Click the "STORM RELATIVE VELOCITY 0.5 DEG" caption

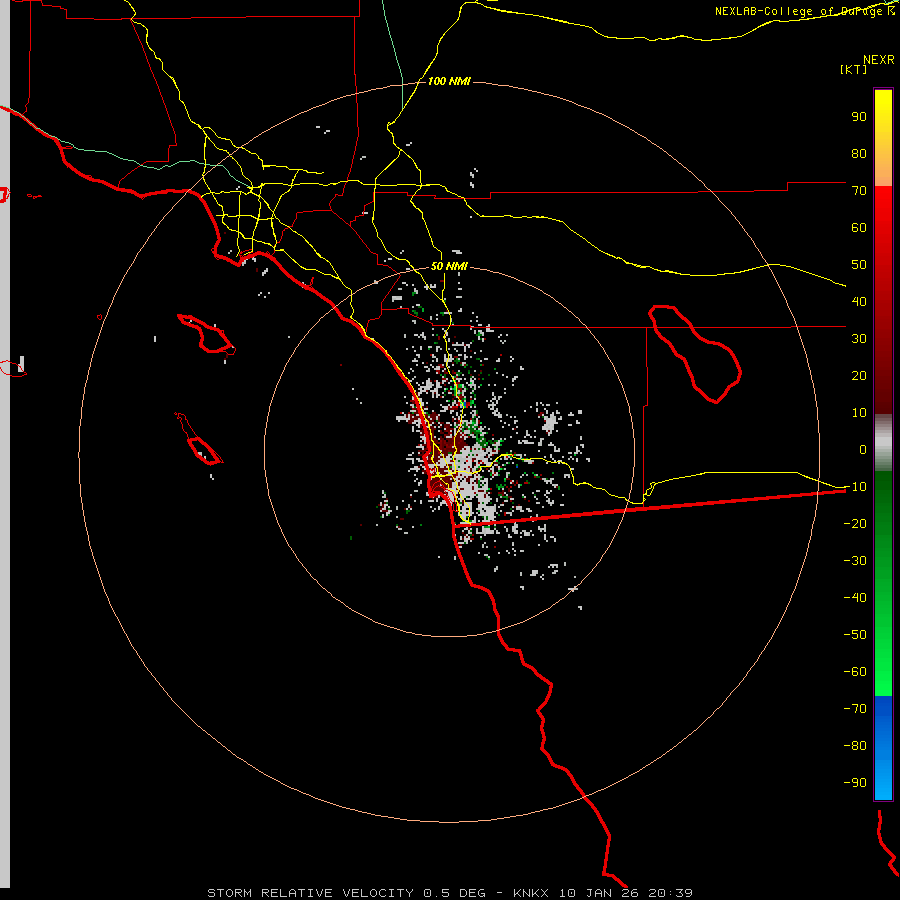[346, 893]
